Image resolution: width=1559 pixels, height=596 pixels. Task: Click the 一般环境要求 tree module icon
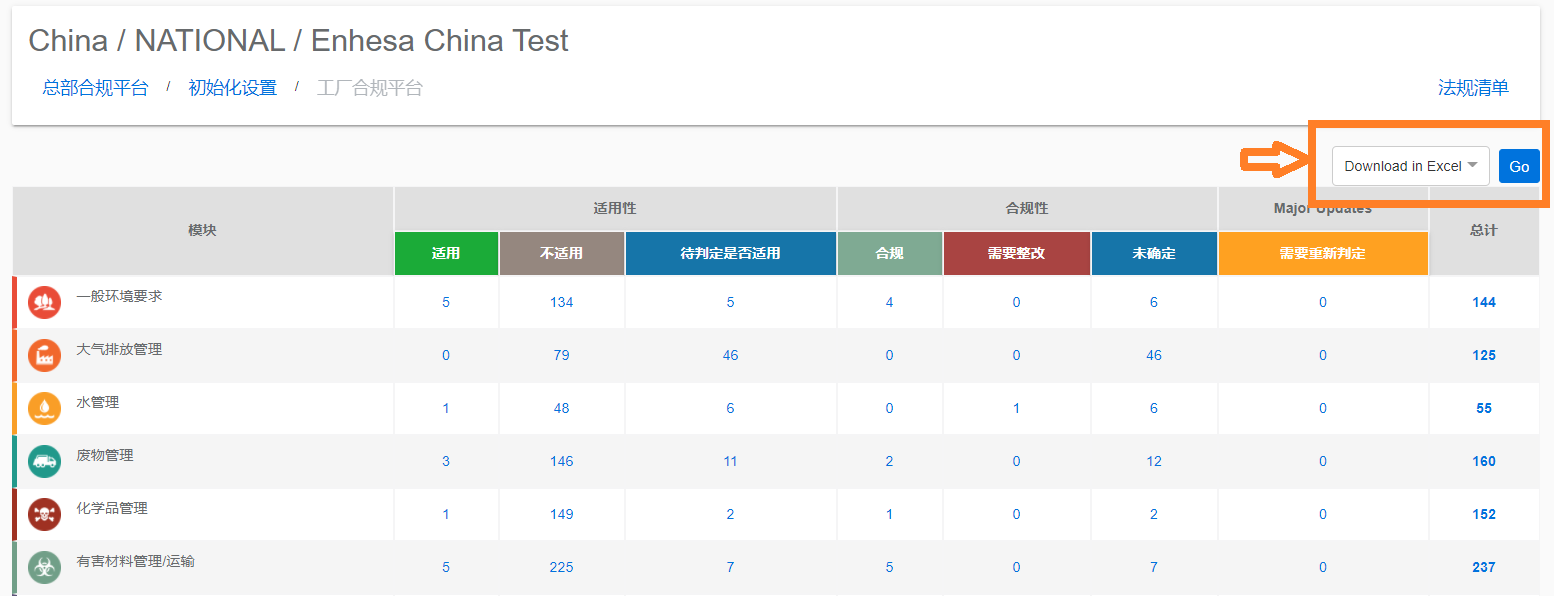pos(45,302)
